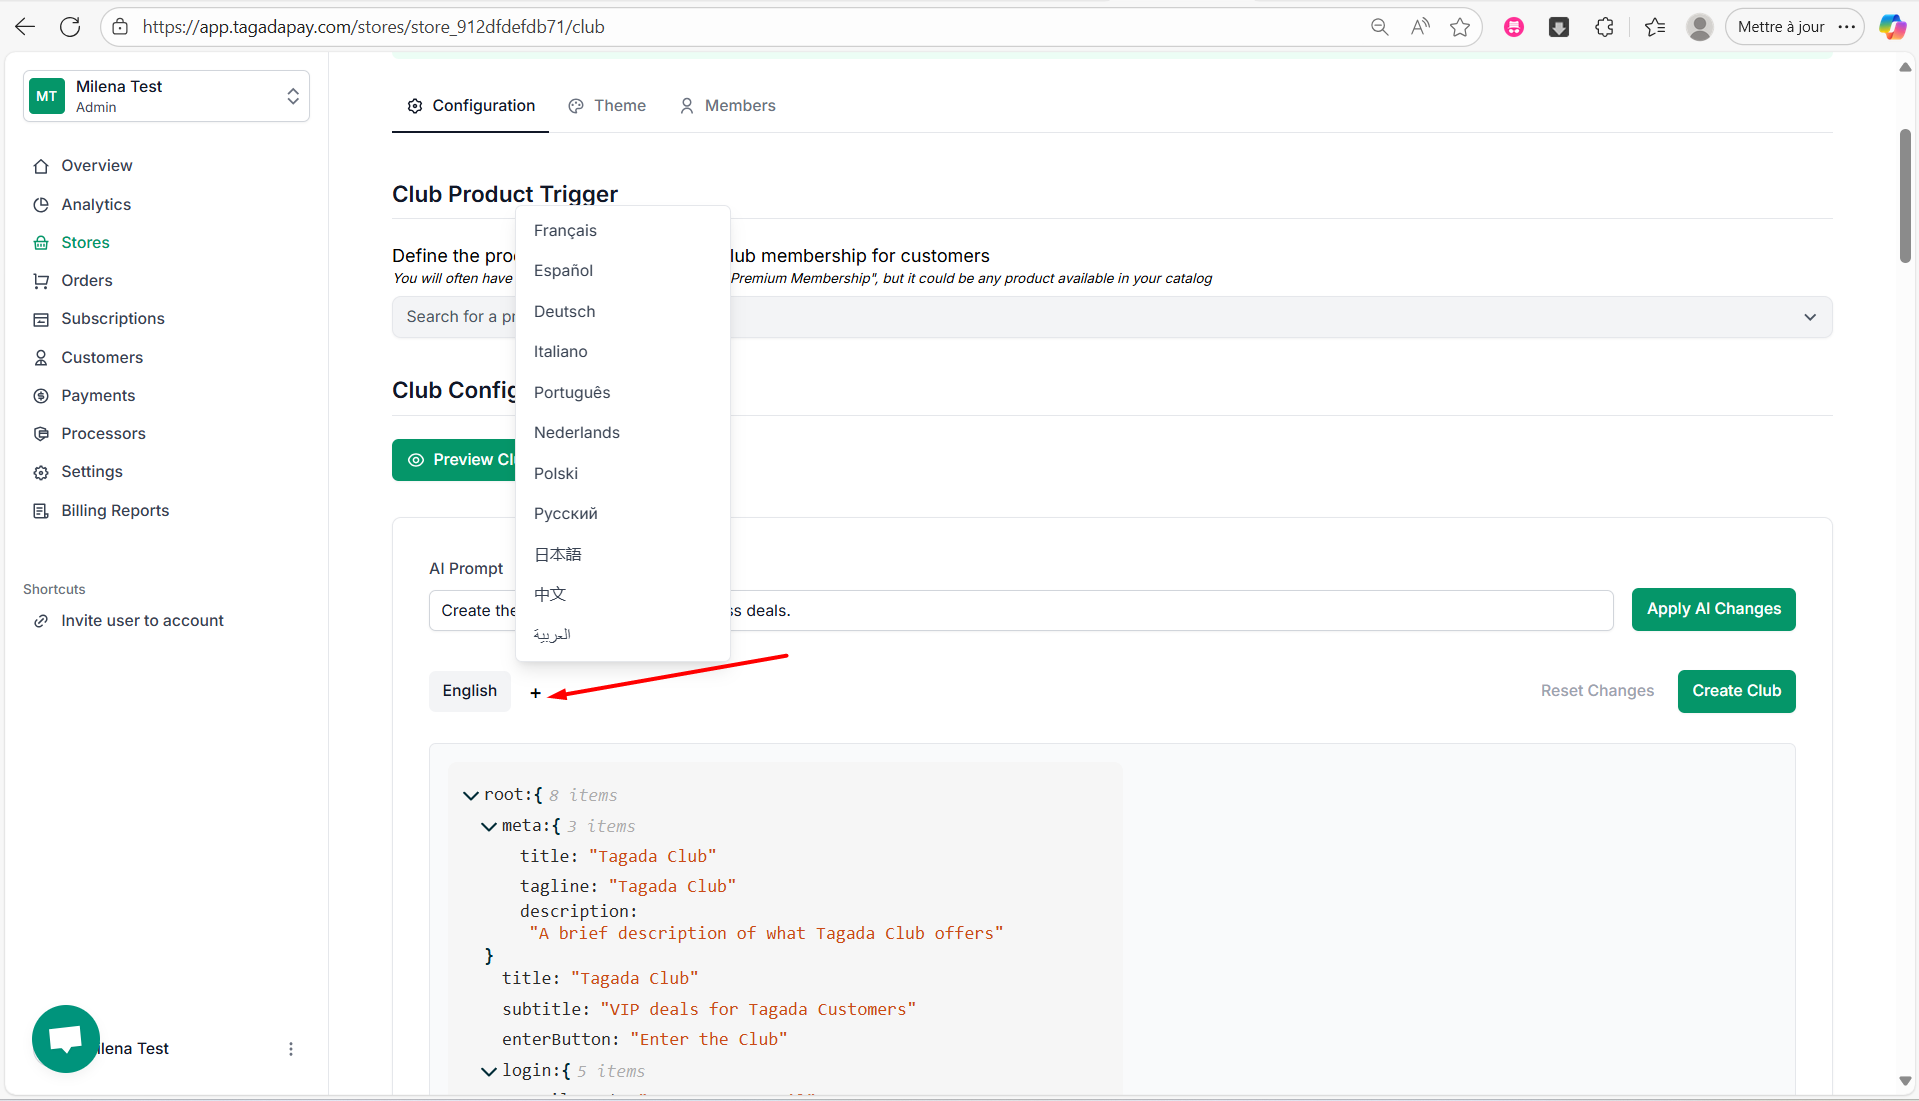Click the Overview home icon
This screenshot has height=1101, width=1919.
click(41, 166)
